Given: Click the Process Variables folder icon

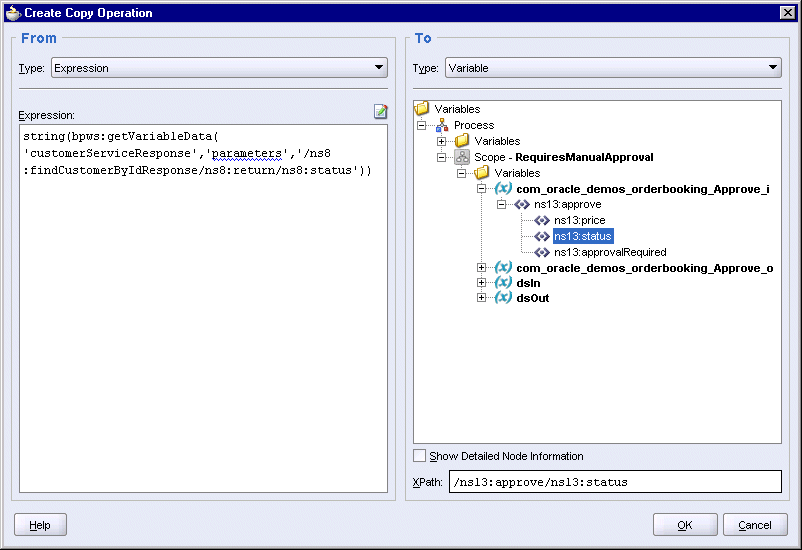Looking at the screenshot, I should [461, 140].
